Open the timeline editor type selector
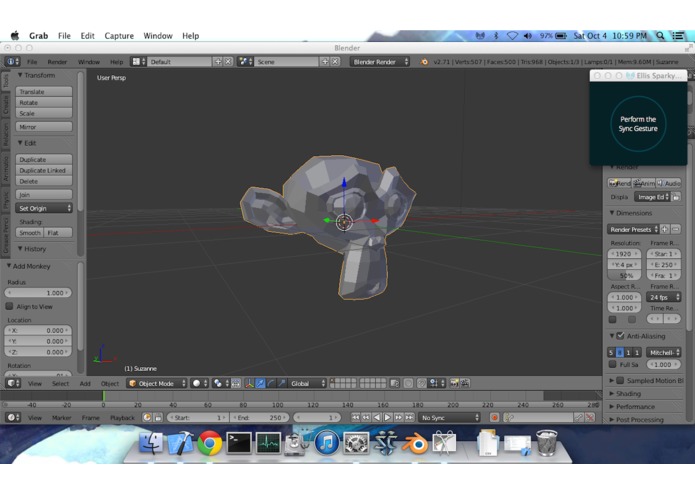 pyautogui.click(x=13, y=417)
